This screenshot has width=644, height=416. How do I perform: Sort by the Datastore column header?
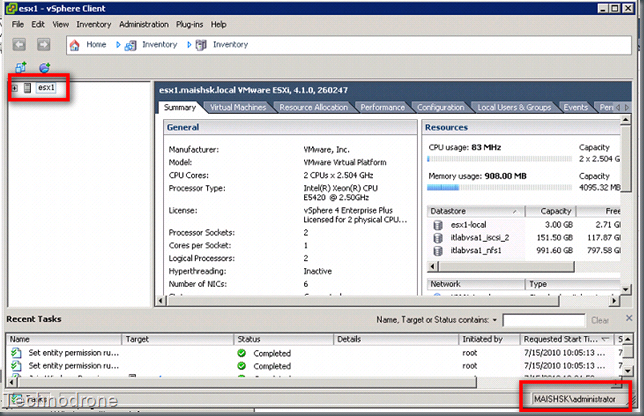475,211
